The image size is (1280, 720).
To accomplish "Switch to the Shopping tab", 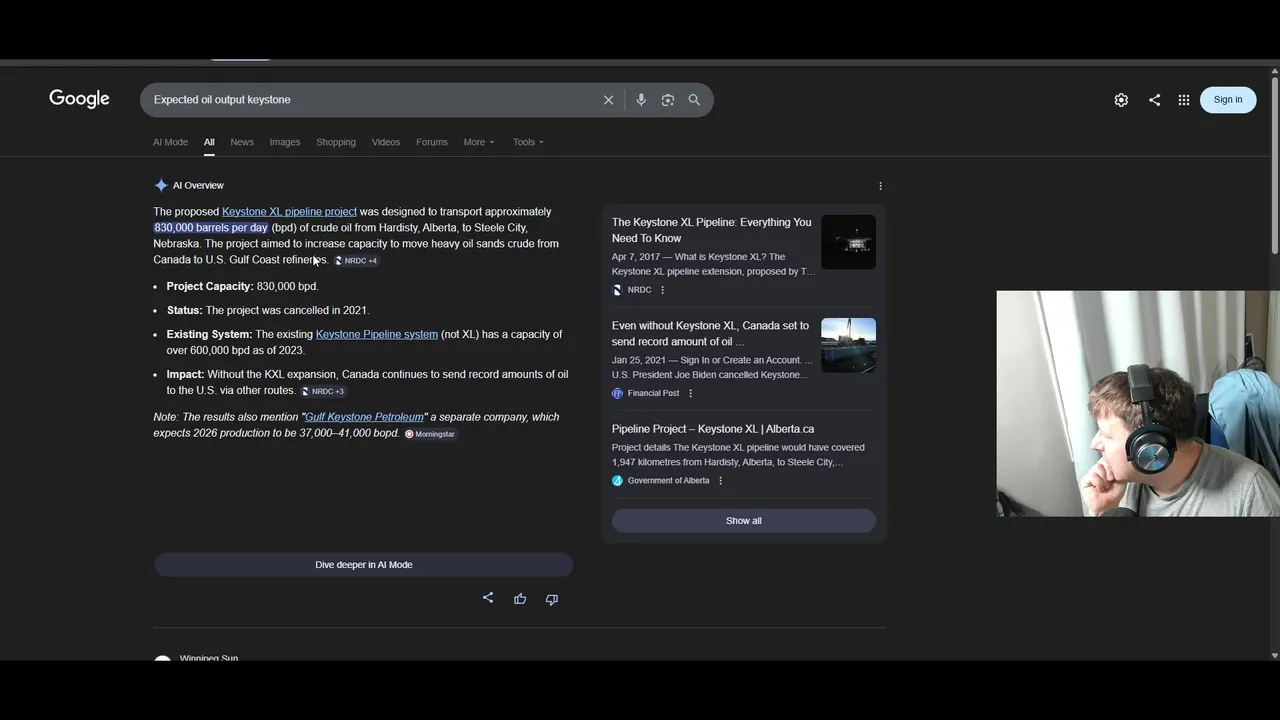I will click(x=336, y=142).
